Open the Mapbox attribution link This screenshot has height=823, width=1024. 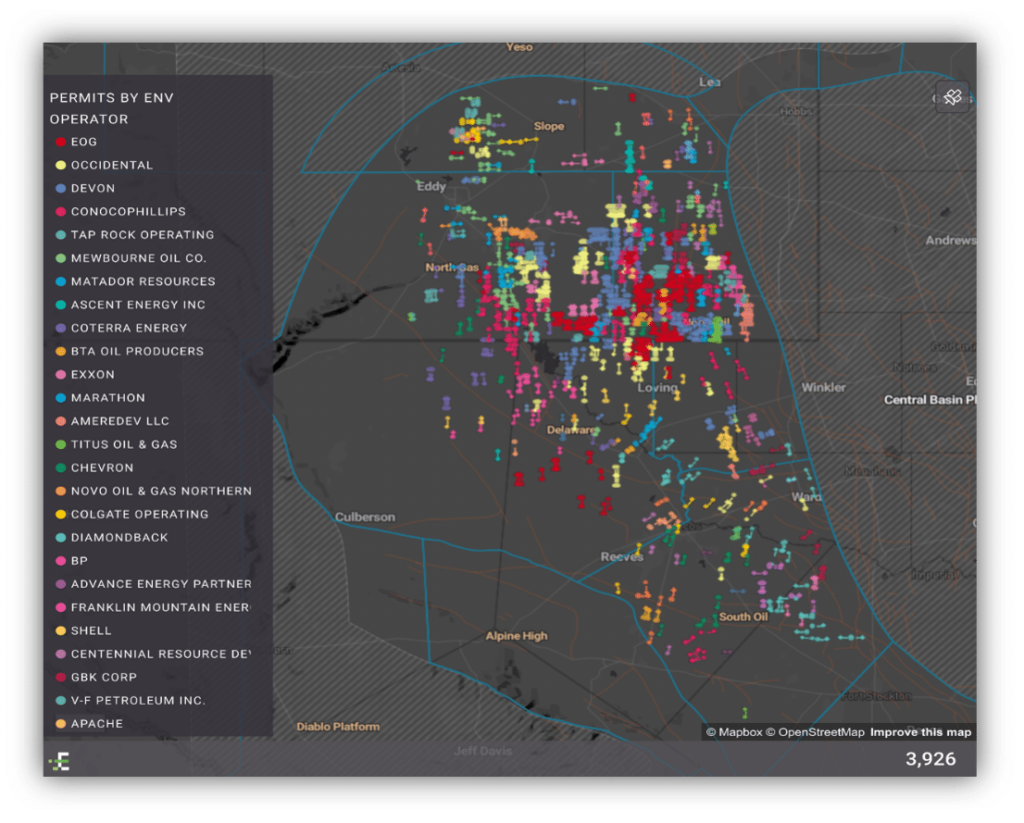734,733
